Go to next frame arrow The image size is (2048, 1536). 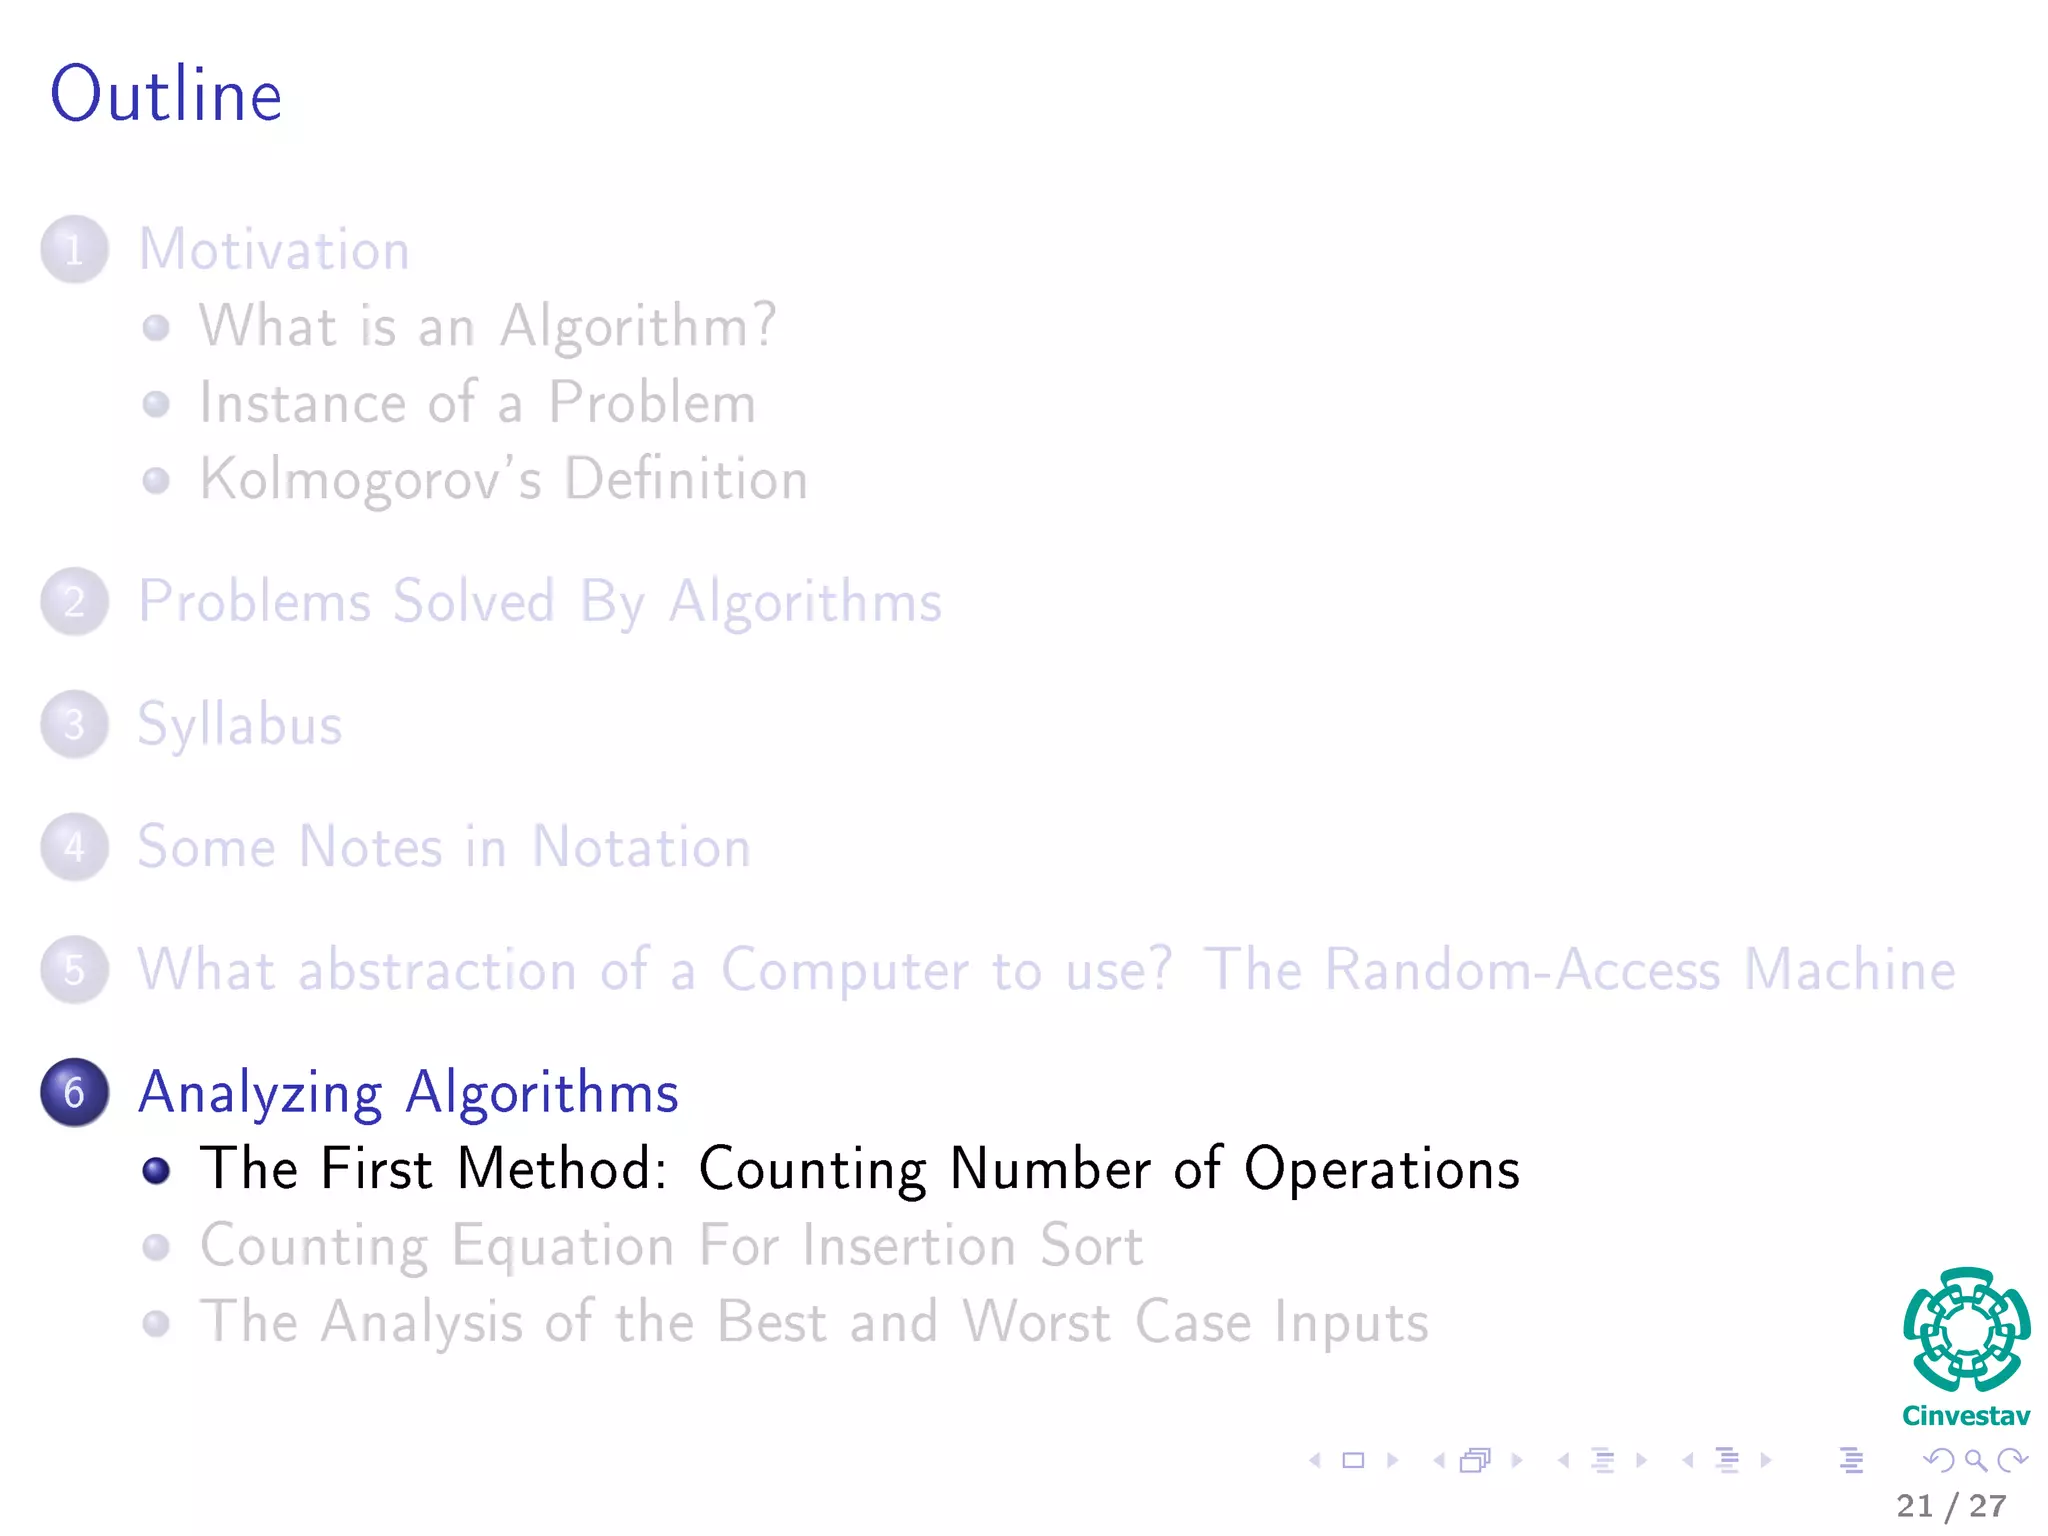point(1517,1461)
